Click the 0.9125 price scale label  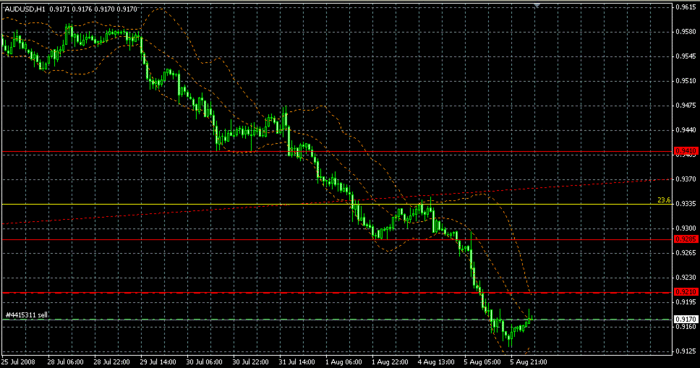[x=686, y=351]
